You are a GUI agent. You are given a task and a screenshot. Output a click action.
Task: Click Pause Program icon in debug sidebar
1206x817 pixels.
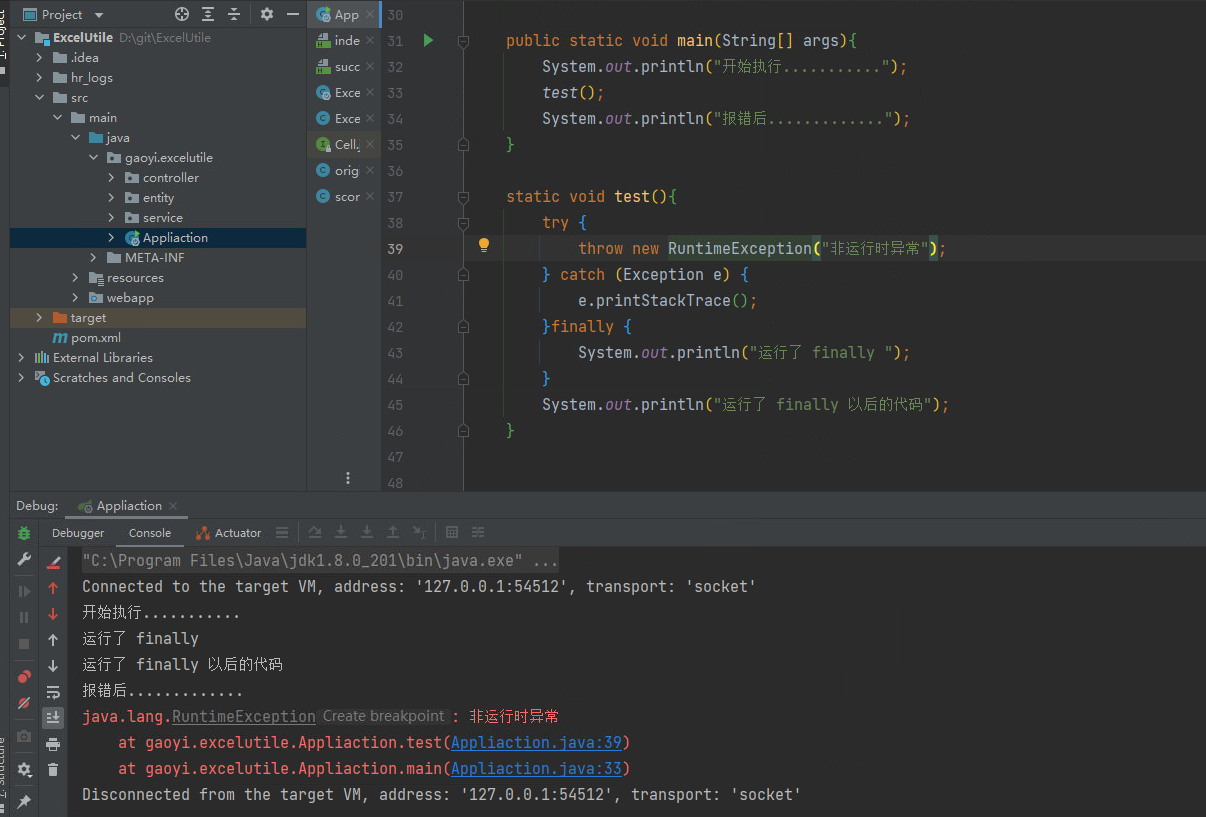pyautogui.click(x=24, y=617)
